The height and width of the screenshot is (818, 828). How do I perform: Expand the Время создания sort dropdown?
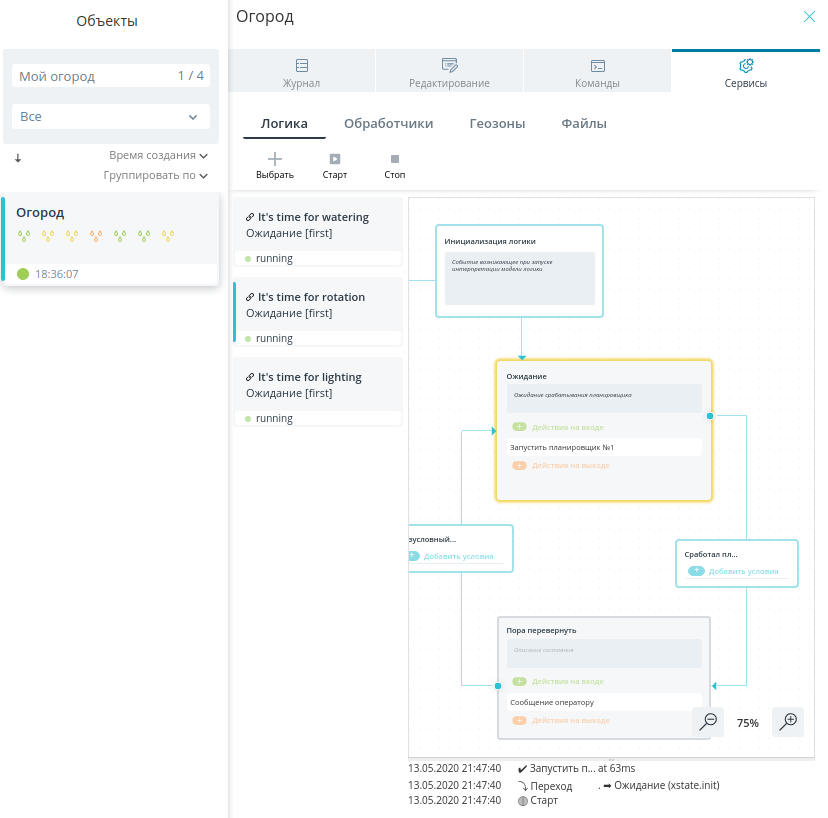158,155
